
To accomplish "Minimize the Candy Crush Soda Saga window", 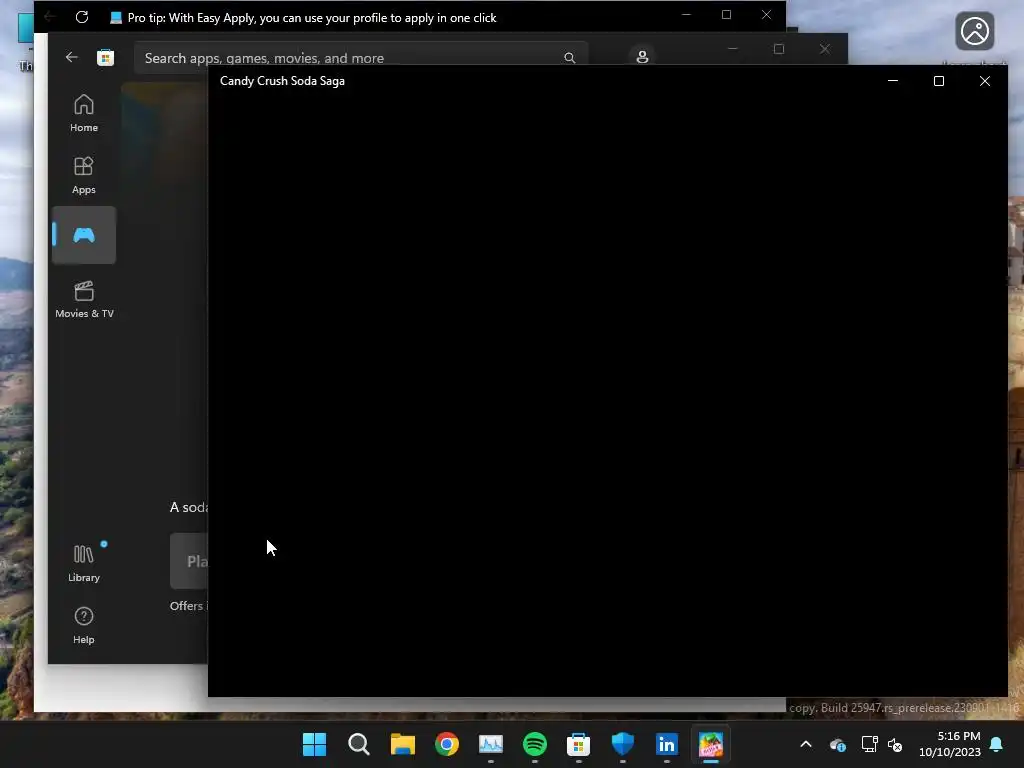I will (893, 81).
